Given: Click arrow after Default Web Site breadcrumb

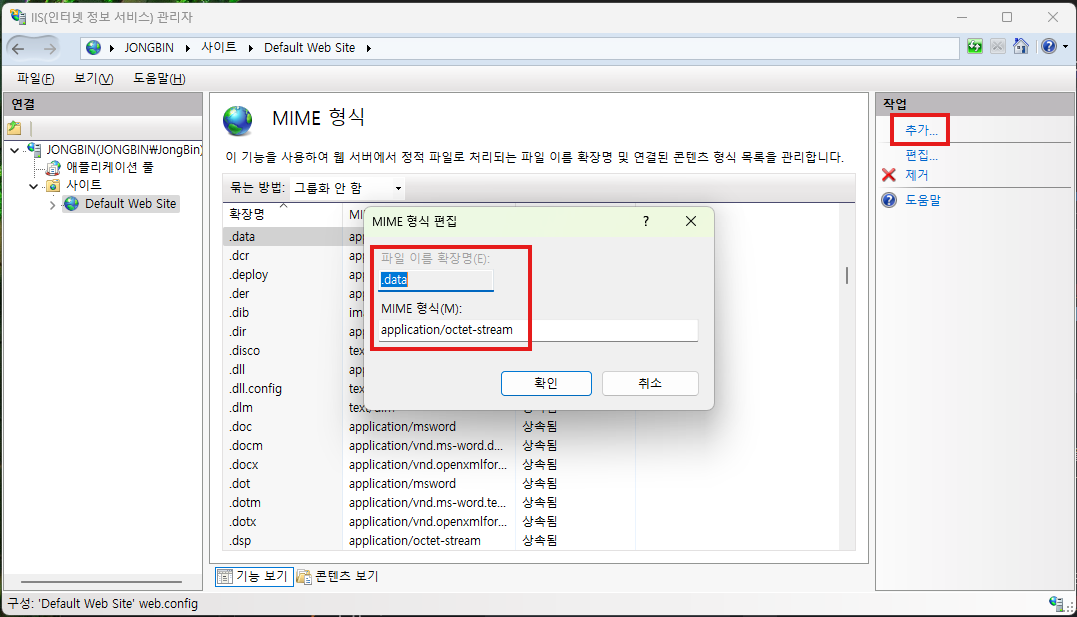Looking at the screenshot, I should point(369,48).
